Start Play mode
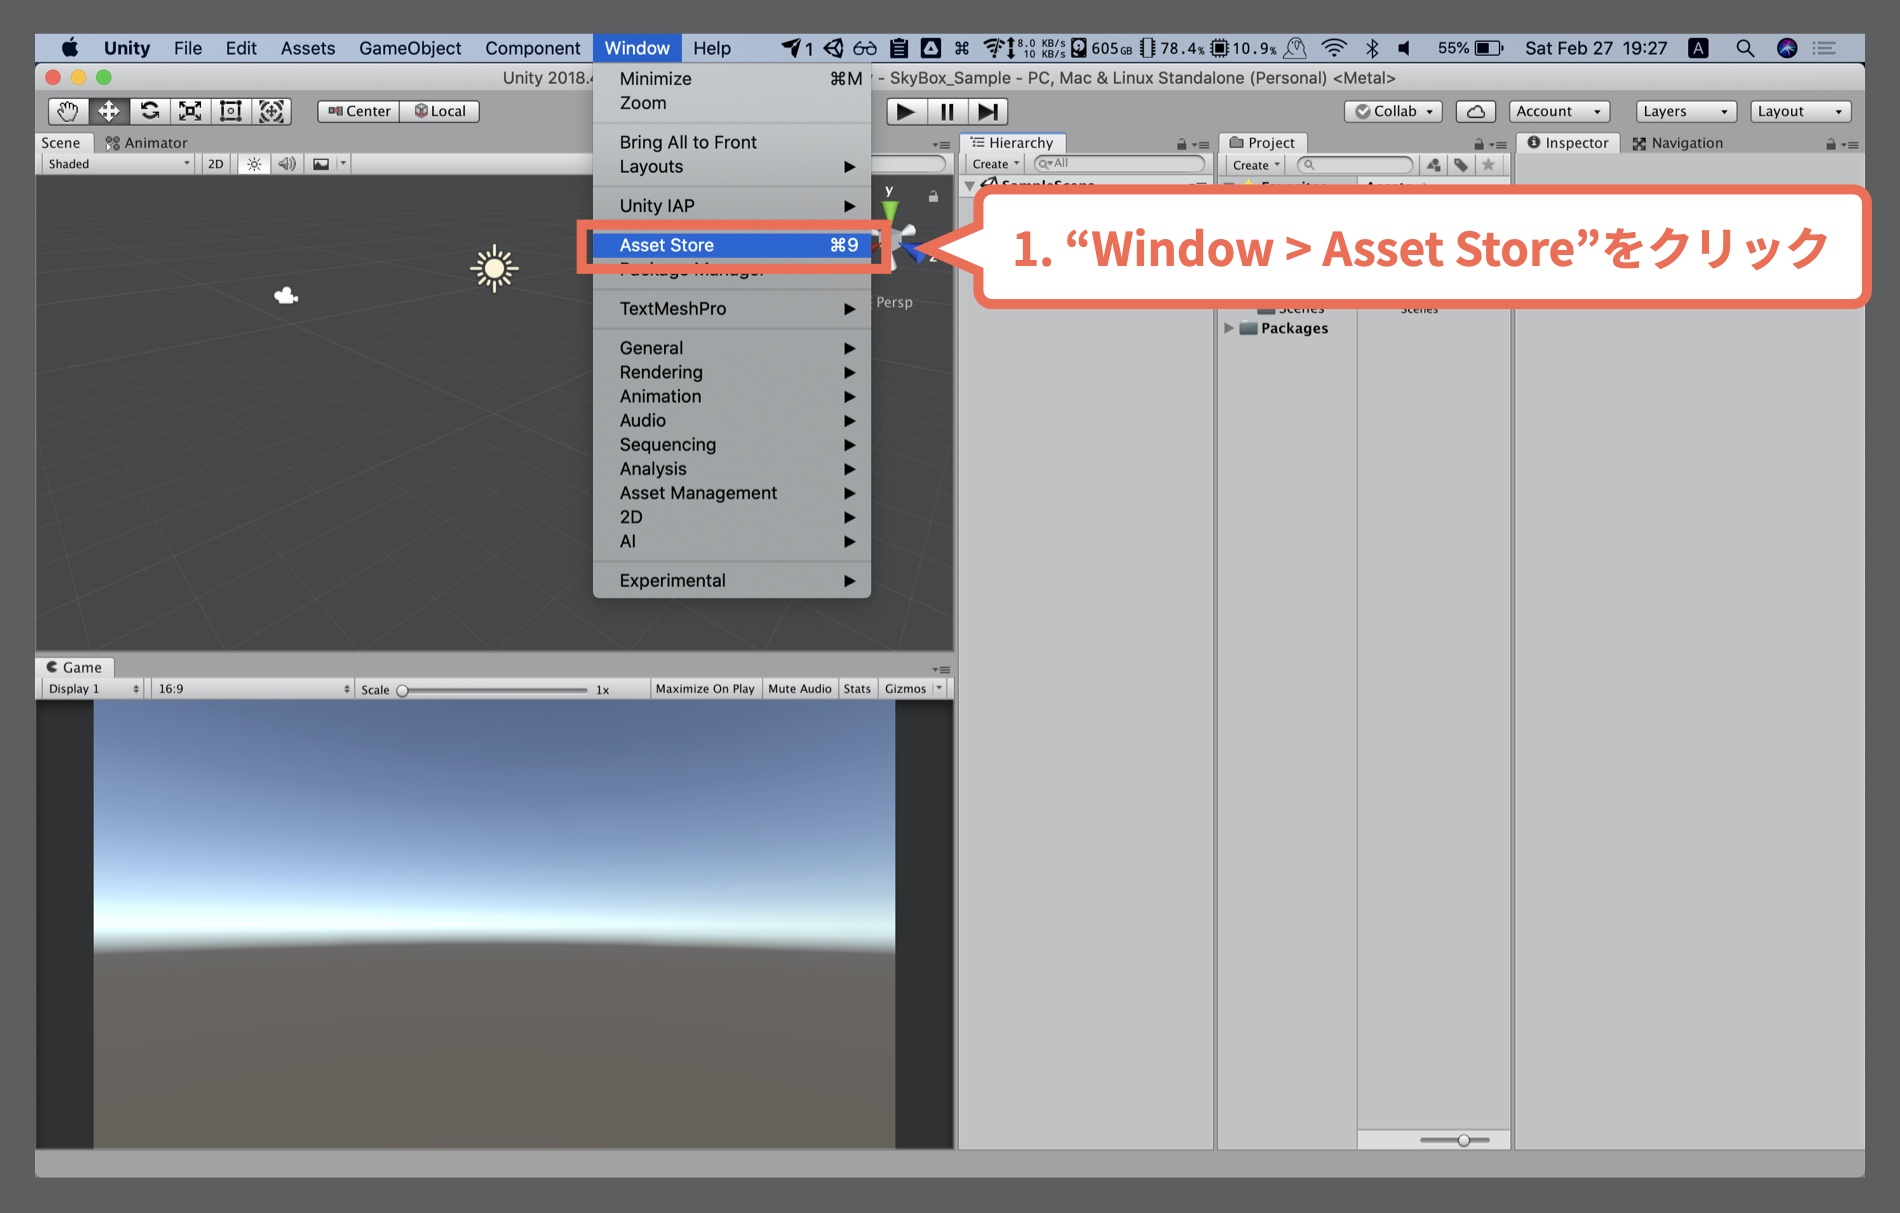 (x=906, y=111)
